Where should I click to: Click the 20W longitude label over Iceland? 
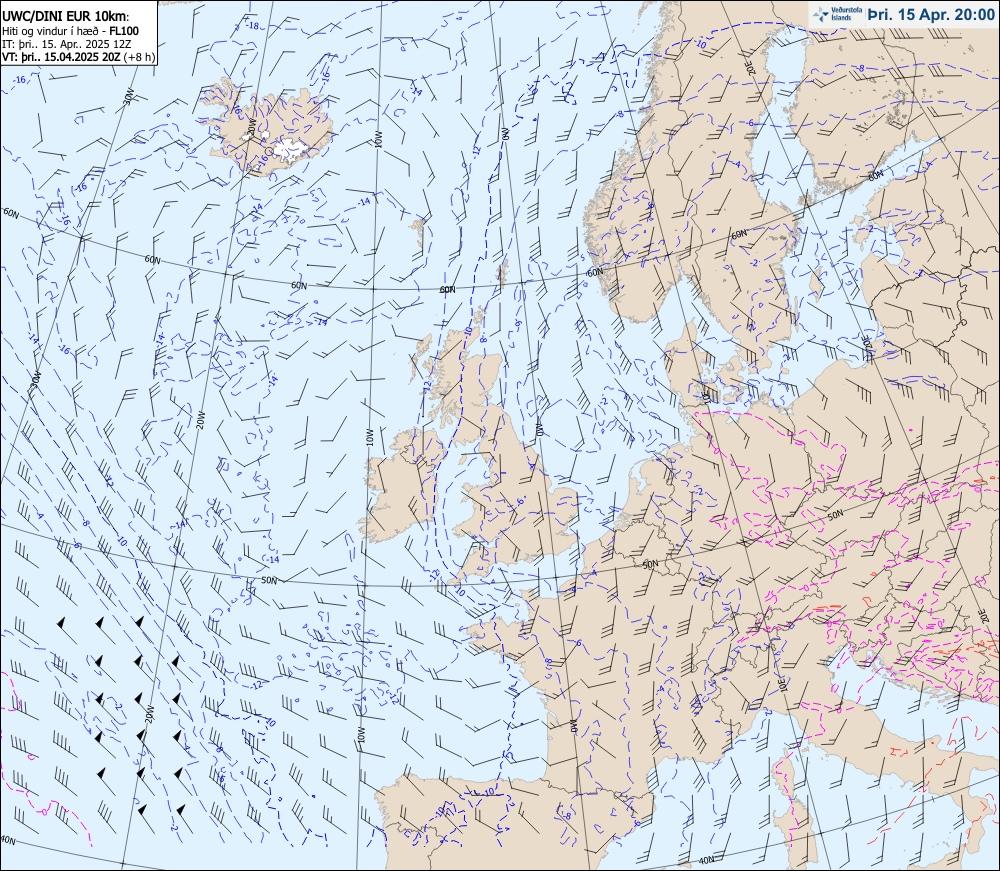click(x=251, y=126)
